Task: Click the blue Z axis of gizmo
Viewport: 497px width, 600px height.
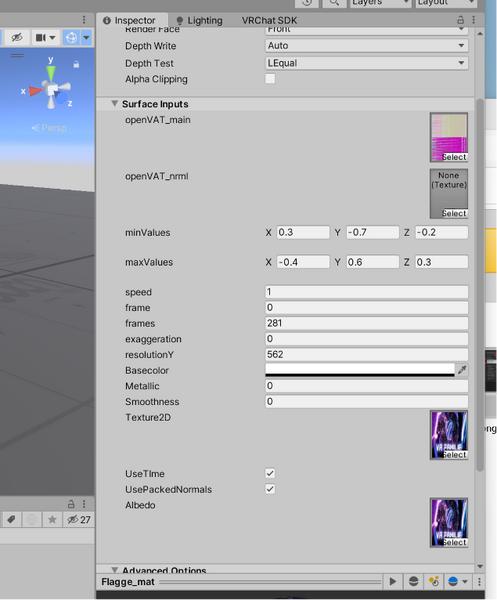Action: [x=61, y=98]
